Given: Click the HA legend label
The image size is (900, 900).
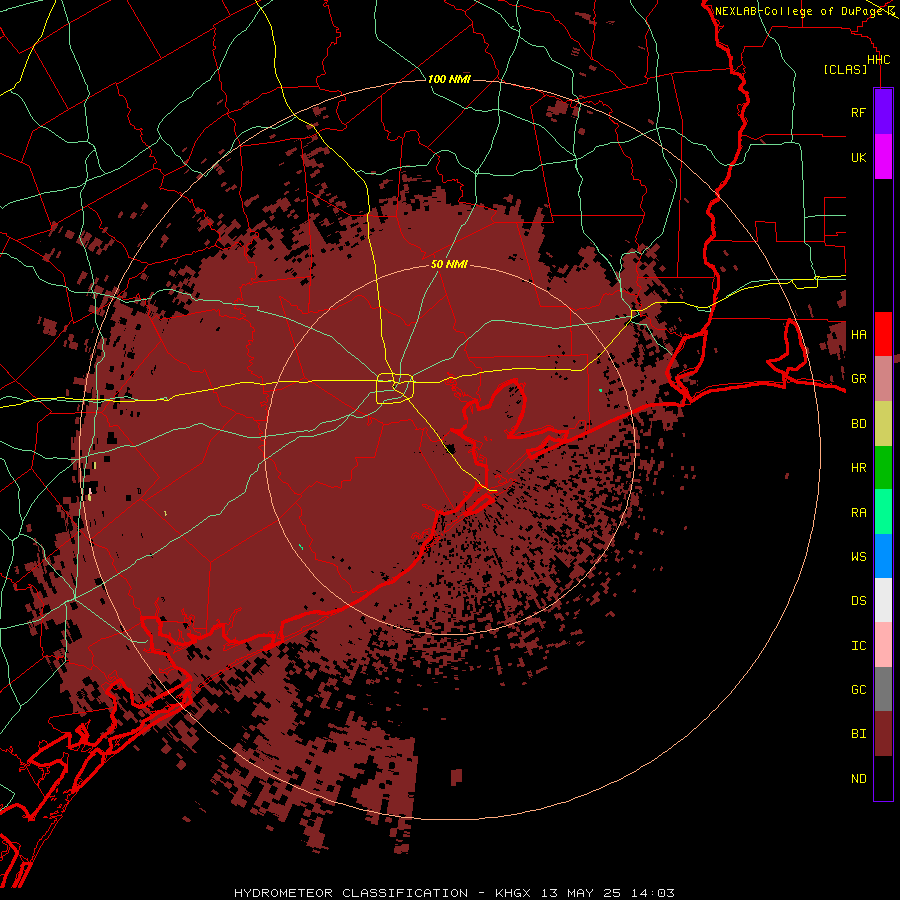Looking at the screenshot, I should (x=858, y=334).
